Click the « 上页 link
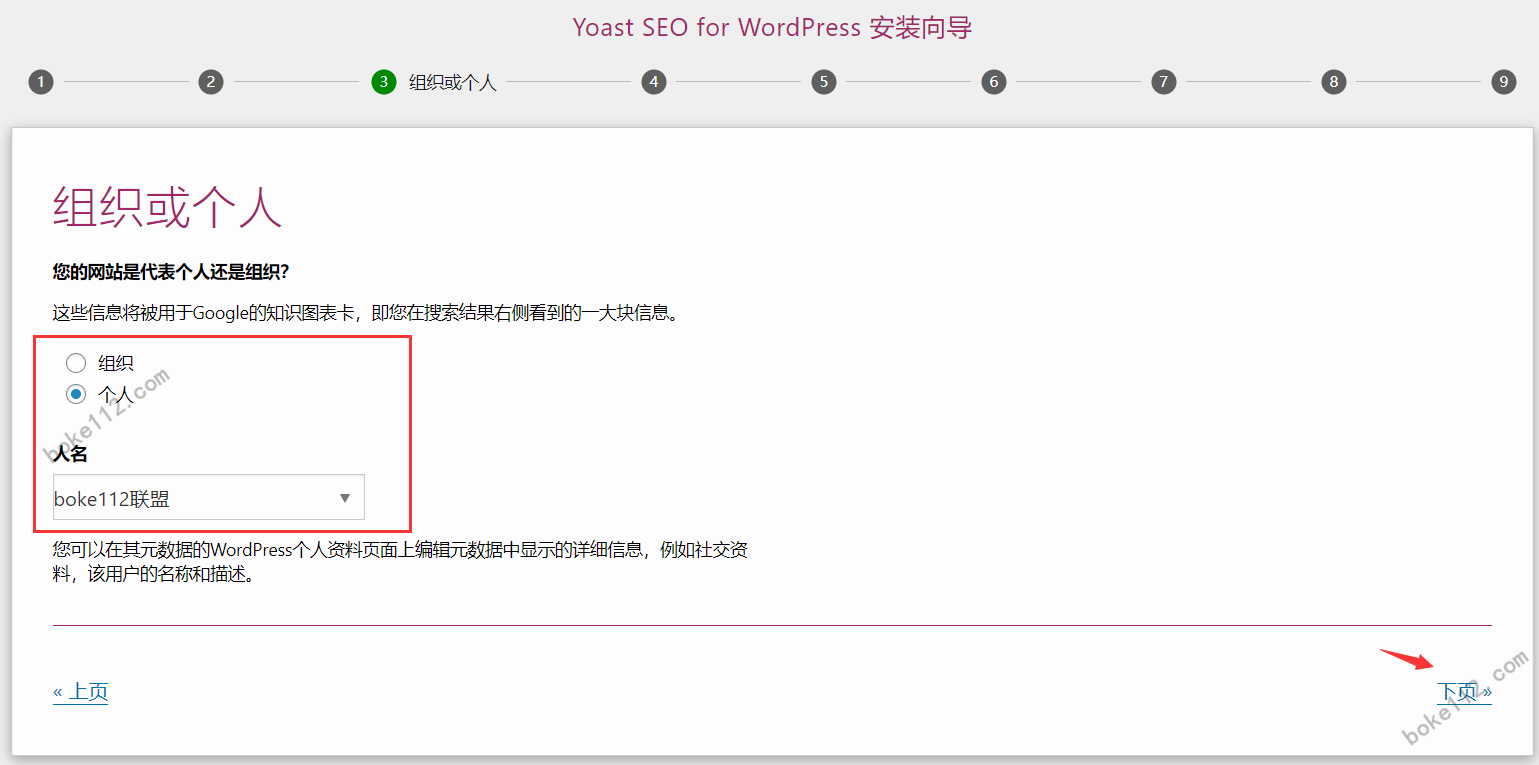This screenshot has width=1539, height=765. (x=80, y=690)
